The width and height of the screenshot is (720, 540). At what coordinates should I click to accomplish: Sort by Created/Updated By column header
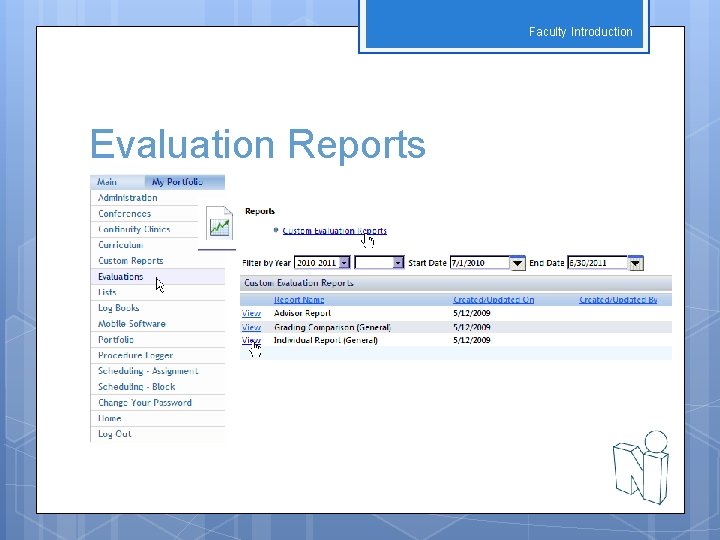618,300
